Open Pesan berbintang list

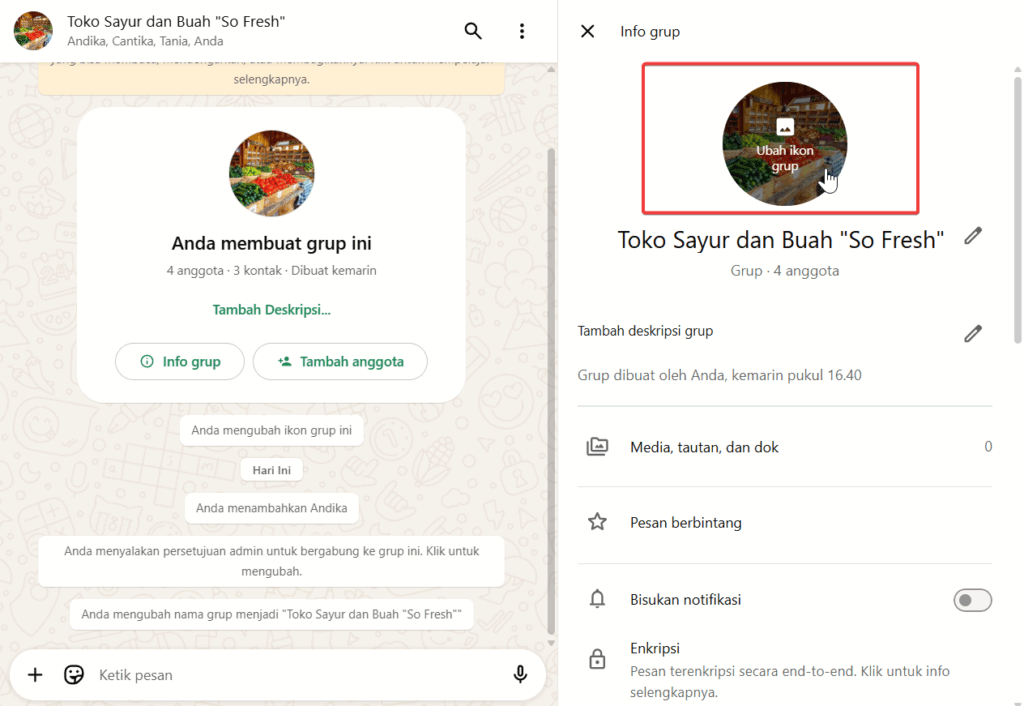[685, 522]
